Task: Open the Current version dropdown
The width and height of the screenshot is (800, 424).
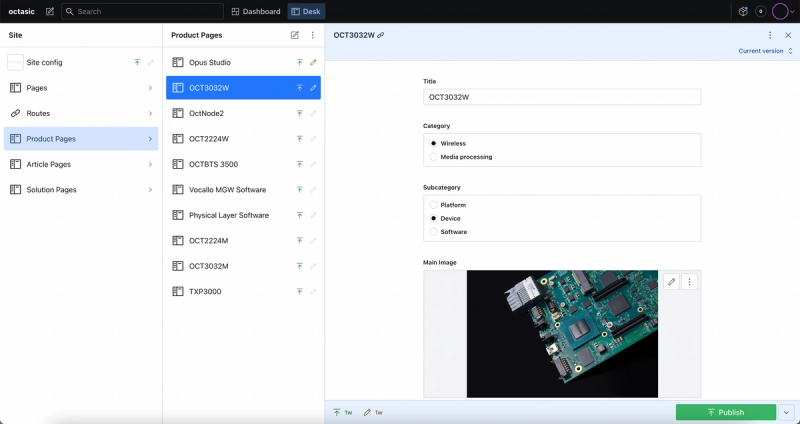Action: click(766, 51)
